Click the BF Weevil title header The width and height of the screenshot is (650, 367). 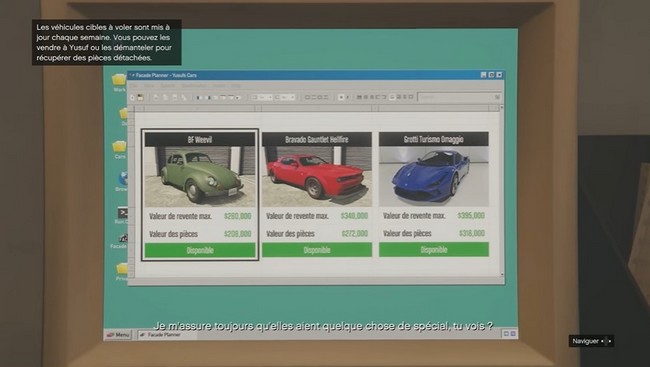pos(200,139)
